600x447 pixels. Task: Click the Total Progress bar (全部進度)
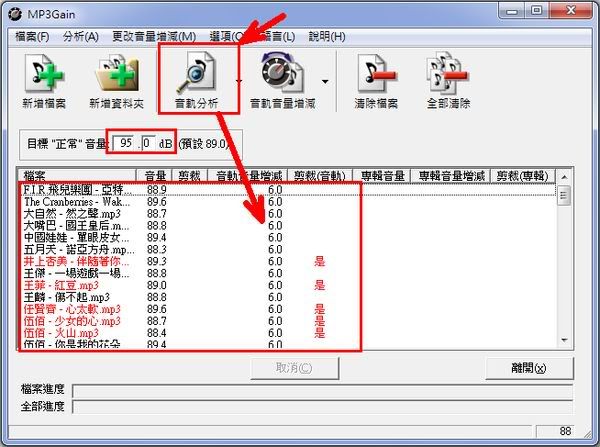tap(323, 407)
